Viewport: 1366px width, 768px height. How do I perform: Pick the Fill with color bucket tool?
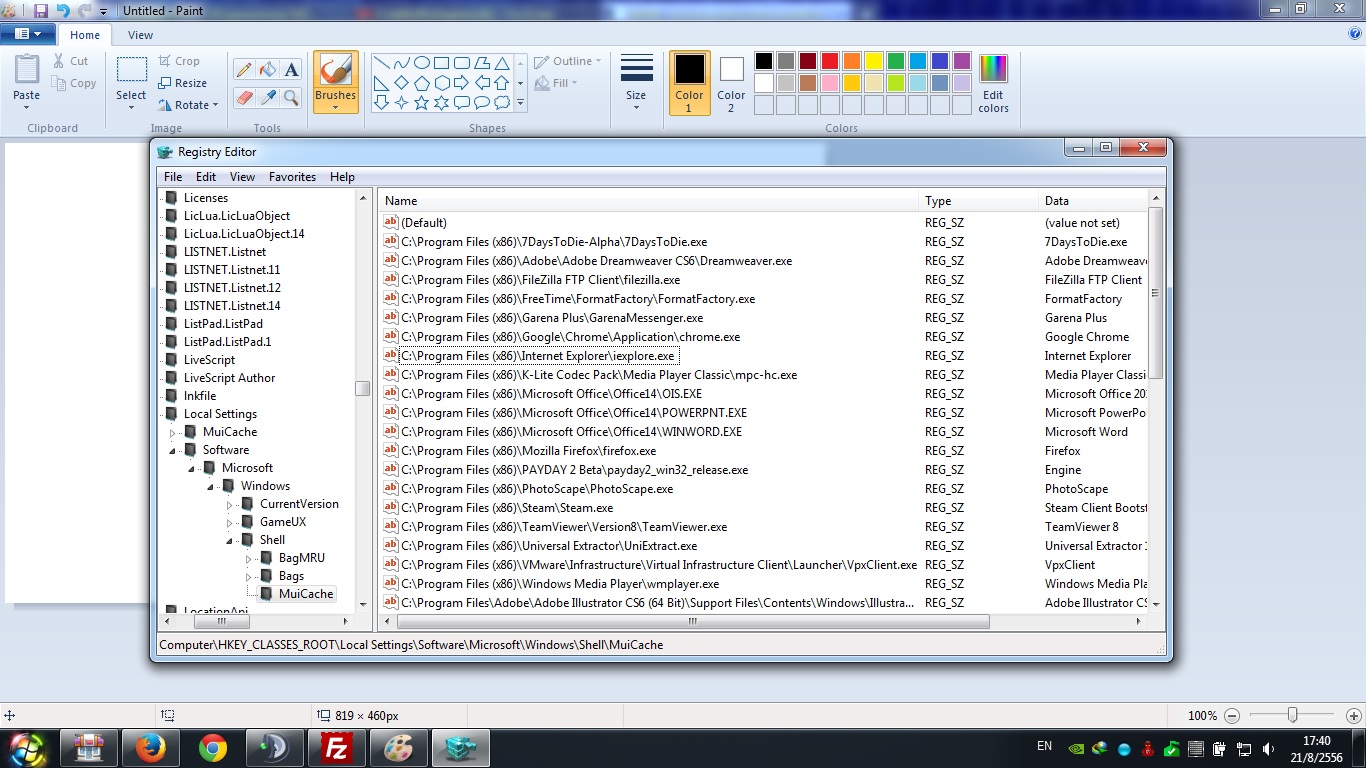(267, 69)
